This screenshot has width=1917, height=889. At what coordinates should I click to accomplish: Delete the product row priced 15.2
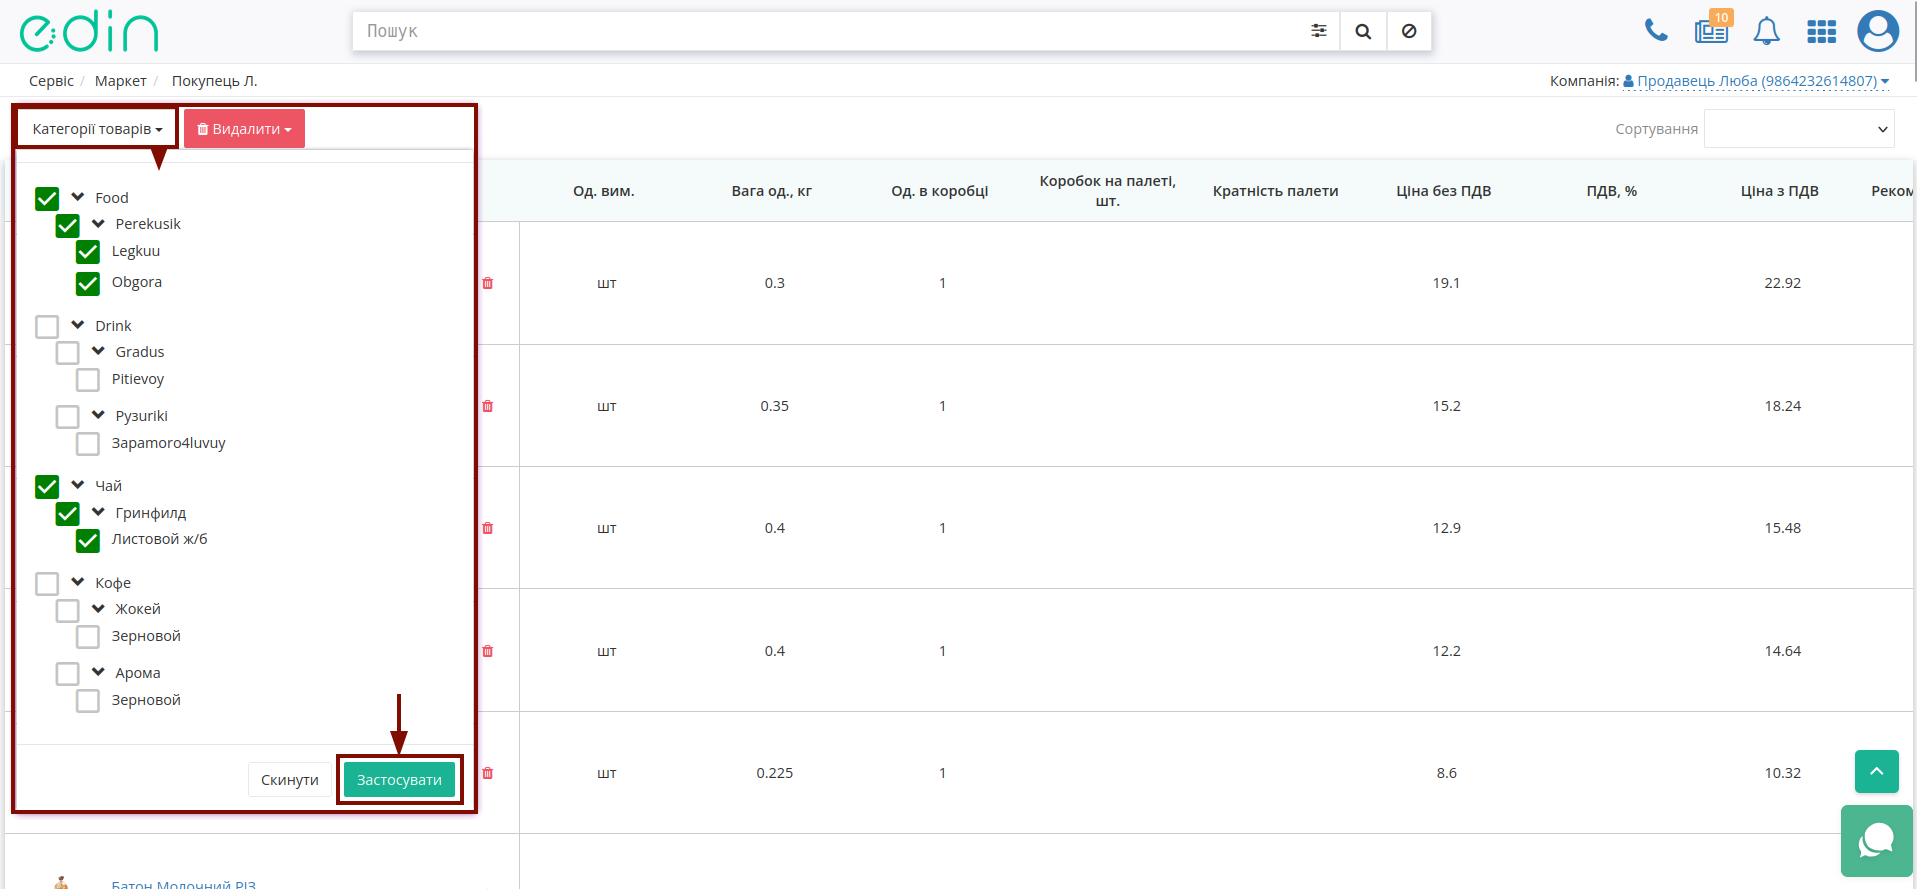pyautogui.click(x=488, y=406)
